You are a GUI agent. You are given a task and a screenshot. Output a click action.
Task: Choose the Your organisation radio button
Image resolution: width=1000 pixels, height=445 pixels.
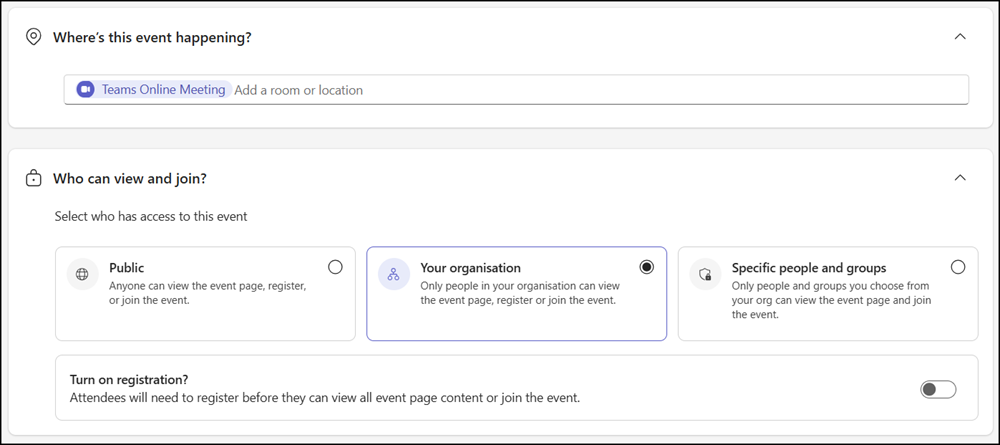point(647,267)
